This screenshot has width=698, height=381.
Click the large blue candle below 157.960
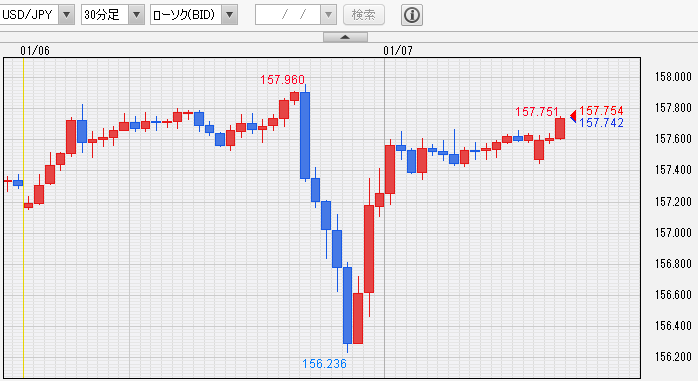point(305,135)
